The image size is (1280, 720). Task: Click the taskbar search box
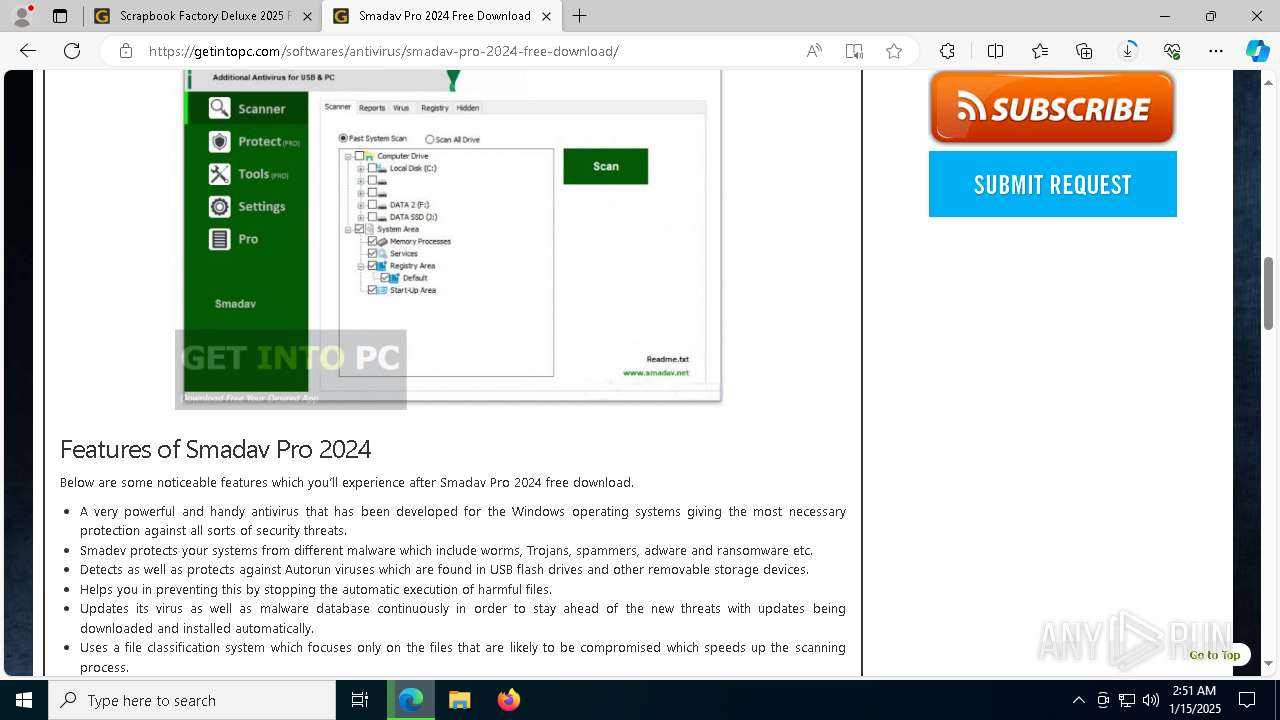(192, 700)
